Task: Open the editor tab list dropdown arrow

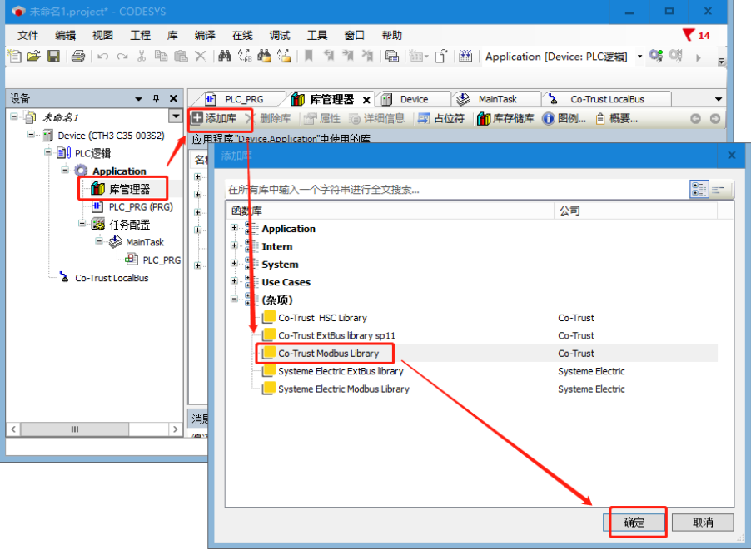Action: click(718, 99)
